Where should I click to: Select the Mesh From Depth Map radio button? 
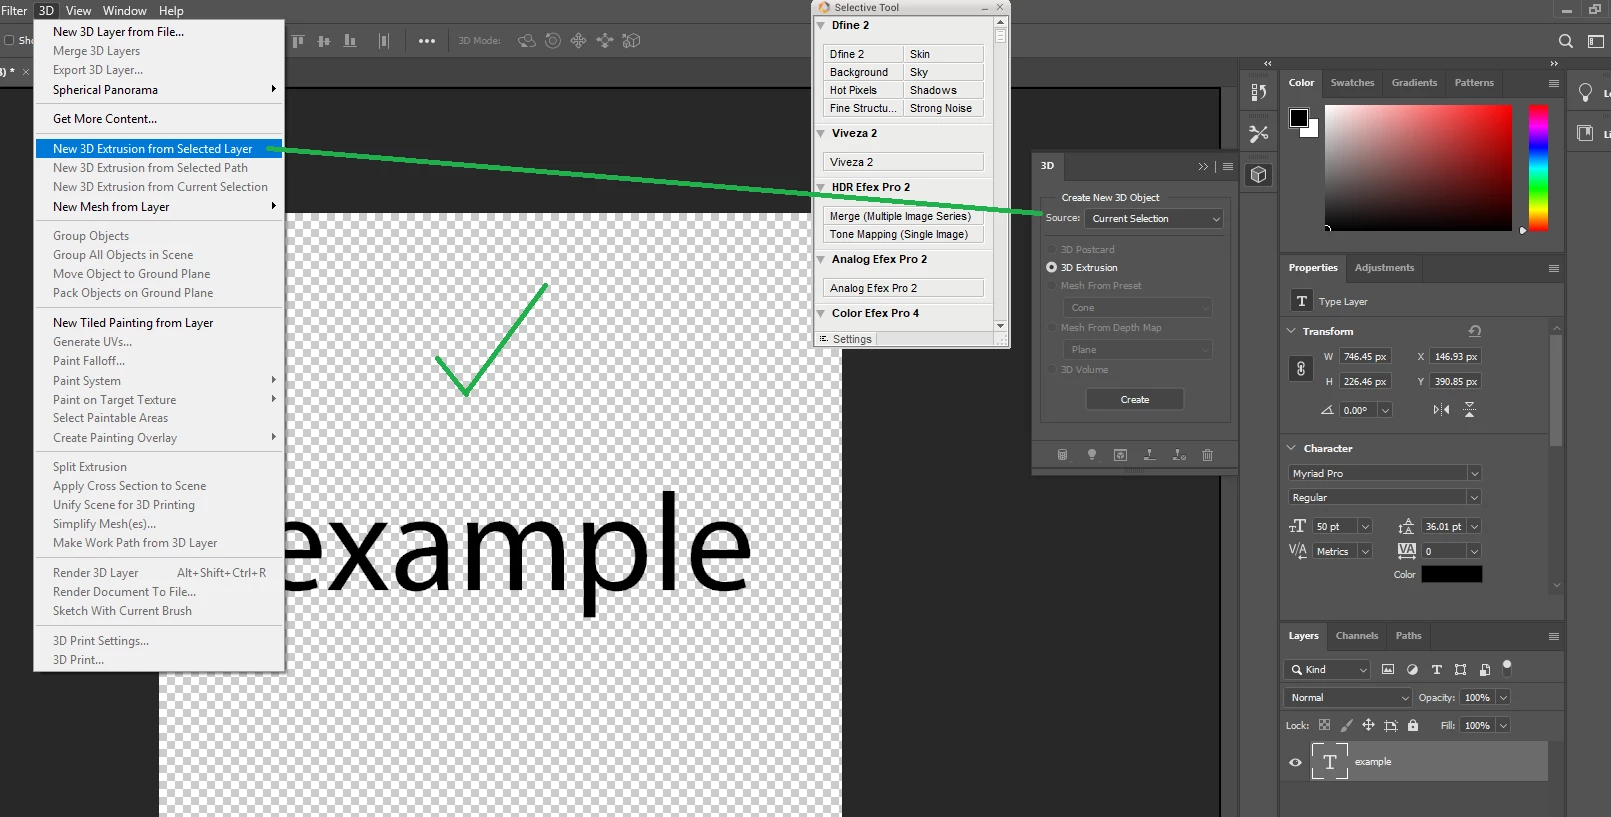(x=1051, y=328)
